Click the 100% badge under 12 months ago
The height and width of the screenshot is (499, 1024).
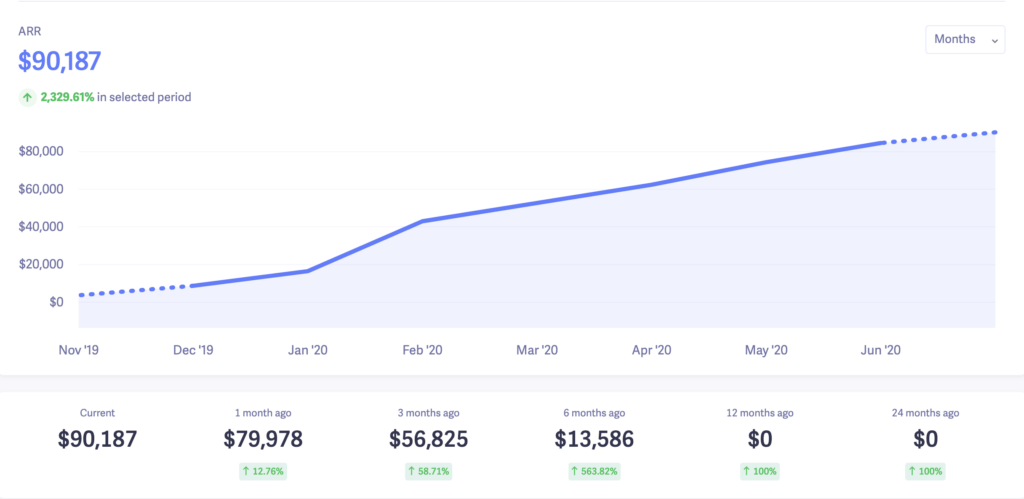(760, 470)
